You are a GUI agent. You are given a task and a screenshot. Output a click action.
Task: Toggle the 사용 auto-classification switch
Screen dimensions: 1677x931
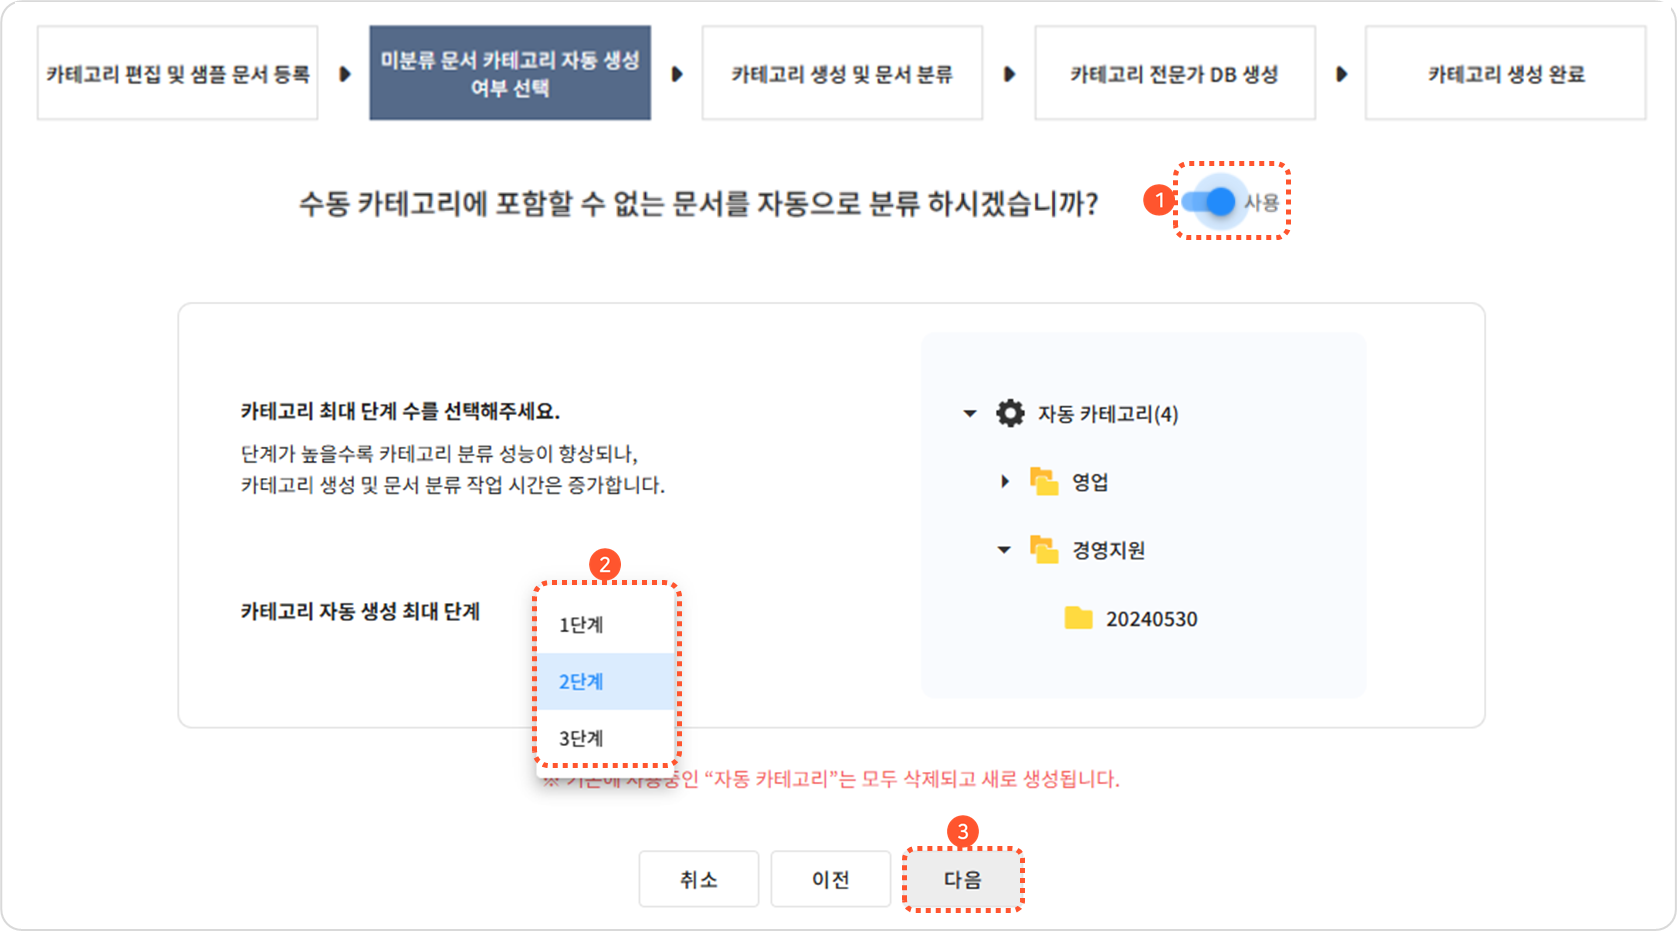tap(1210, 202)
